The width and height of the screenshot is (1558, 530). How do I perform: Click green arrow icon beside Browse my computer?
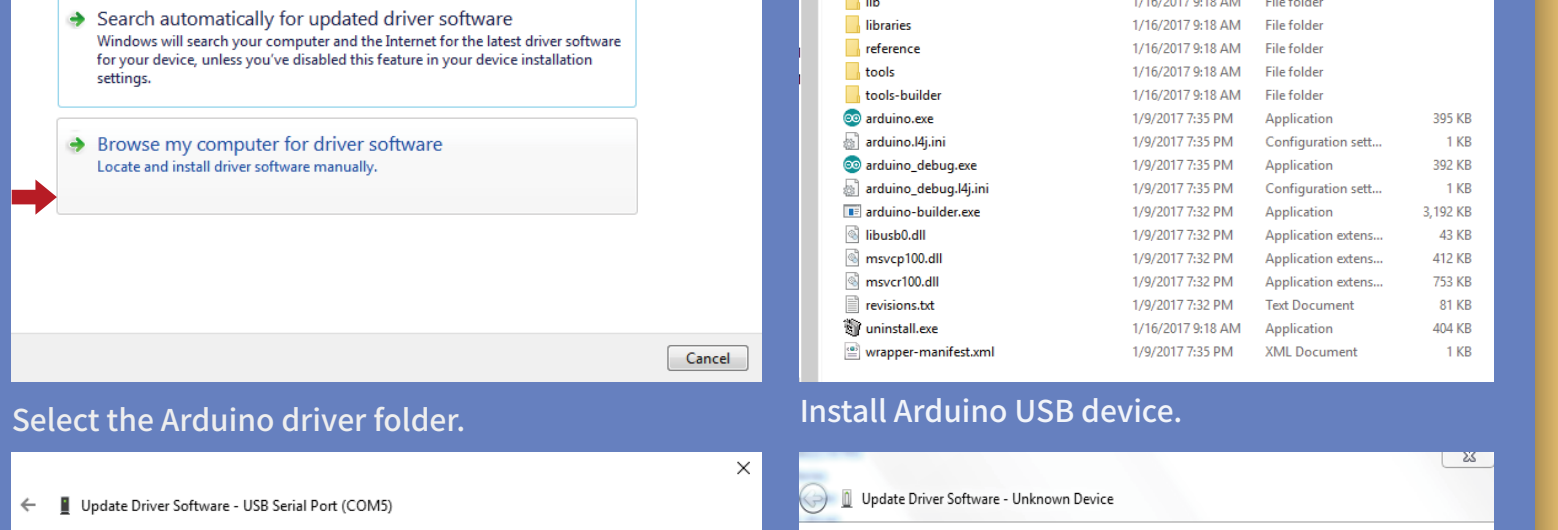(x=77, y=145)
